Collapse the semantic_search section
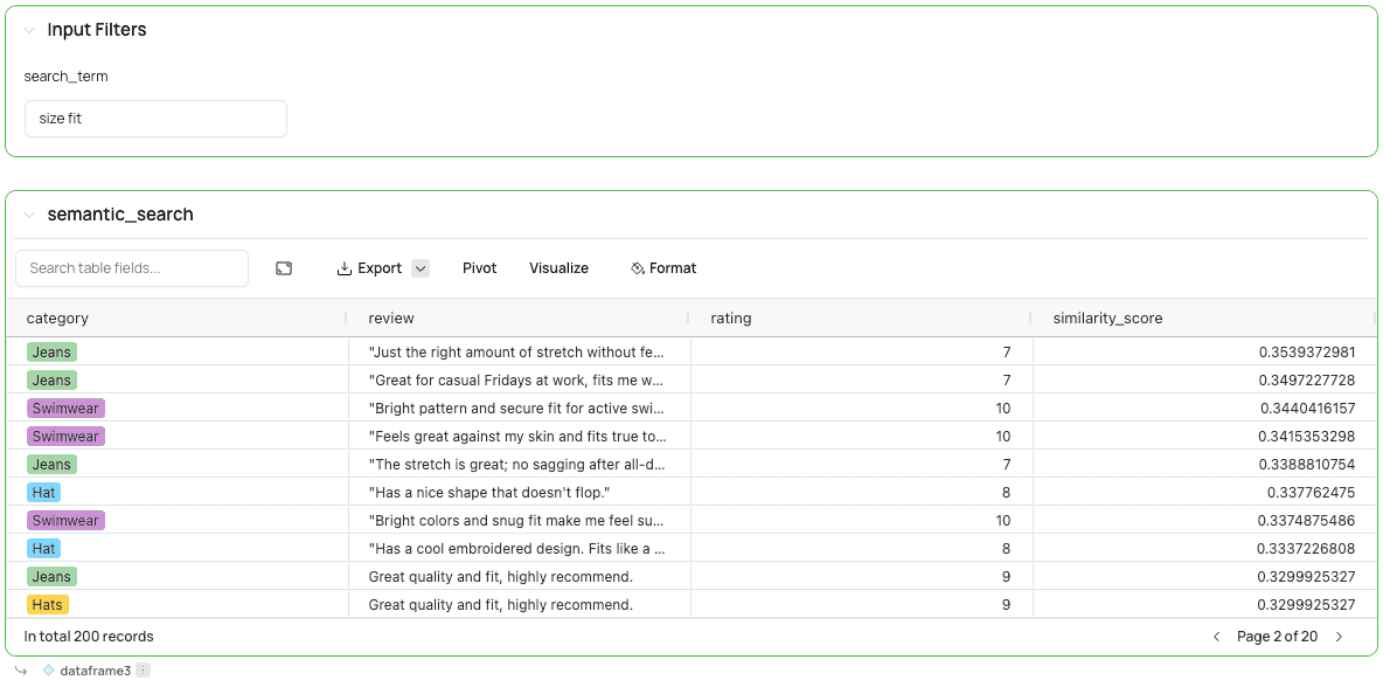The image size is (1384, 680). point(29,215)
